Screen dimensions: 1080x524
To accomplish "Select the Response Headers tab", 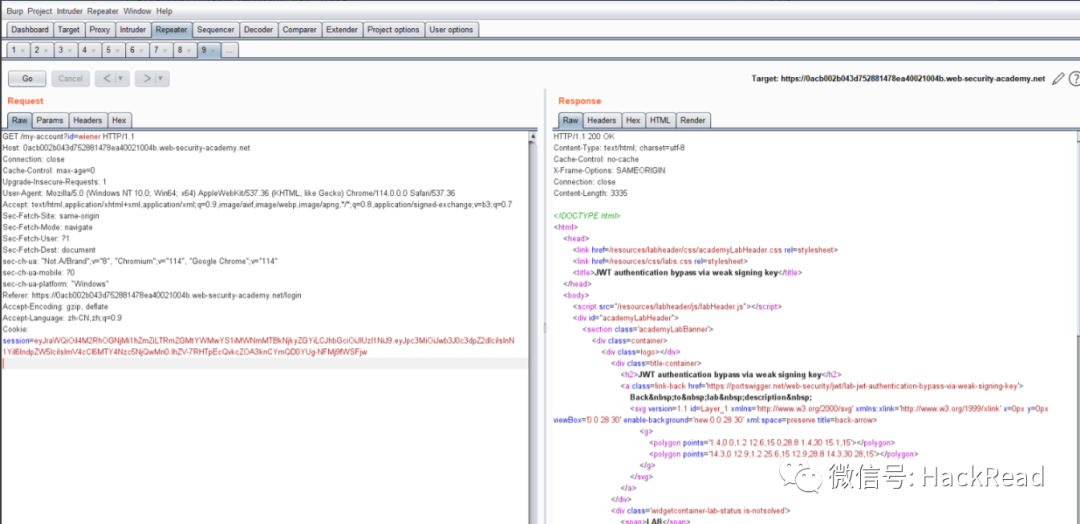I will pyautogui.click(x=602, y=120).
